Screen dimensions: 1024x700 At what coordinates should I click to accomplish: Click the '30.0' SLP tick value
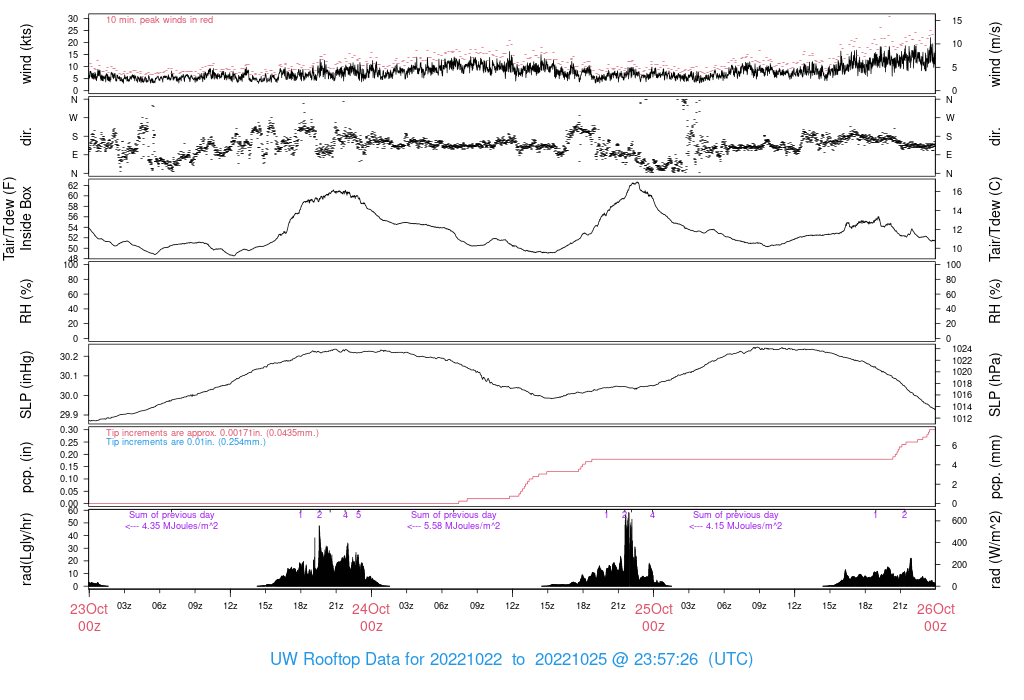[69, 396]
